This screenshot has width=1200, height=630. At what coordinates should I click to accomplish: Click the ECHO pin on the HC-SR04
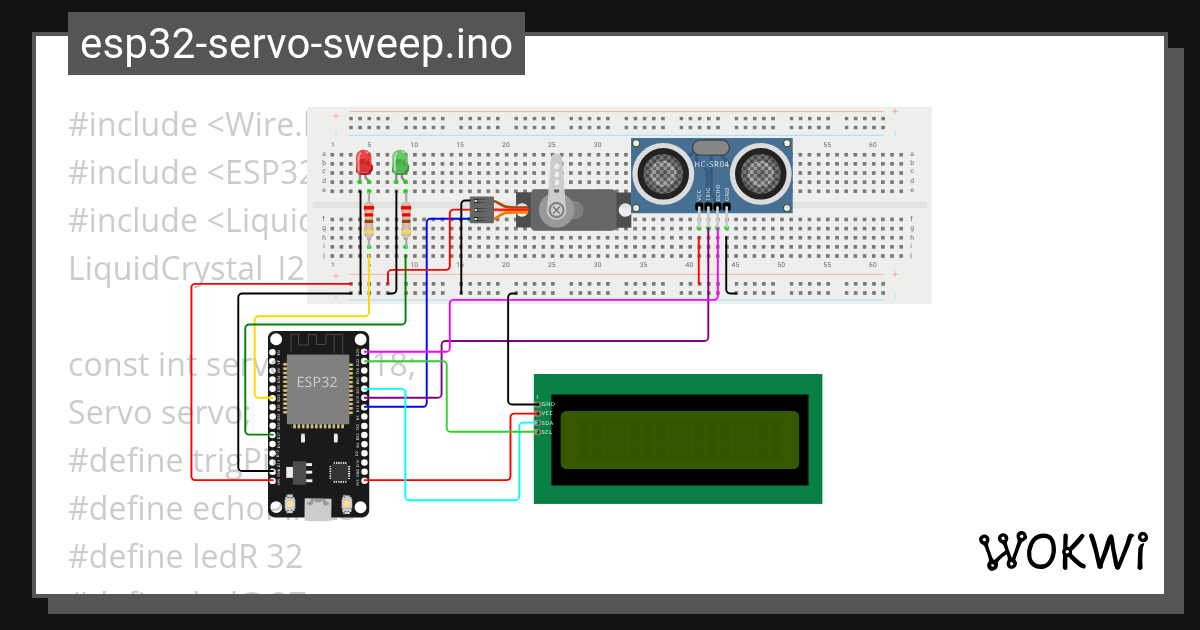717,207
